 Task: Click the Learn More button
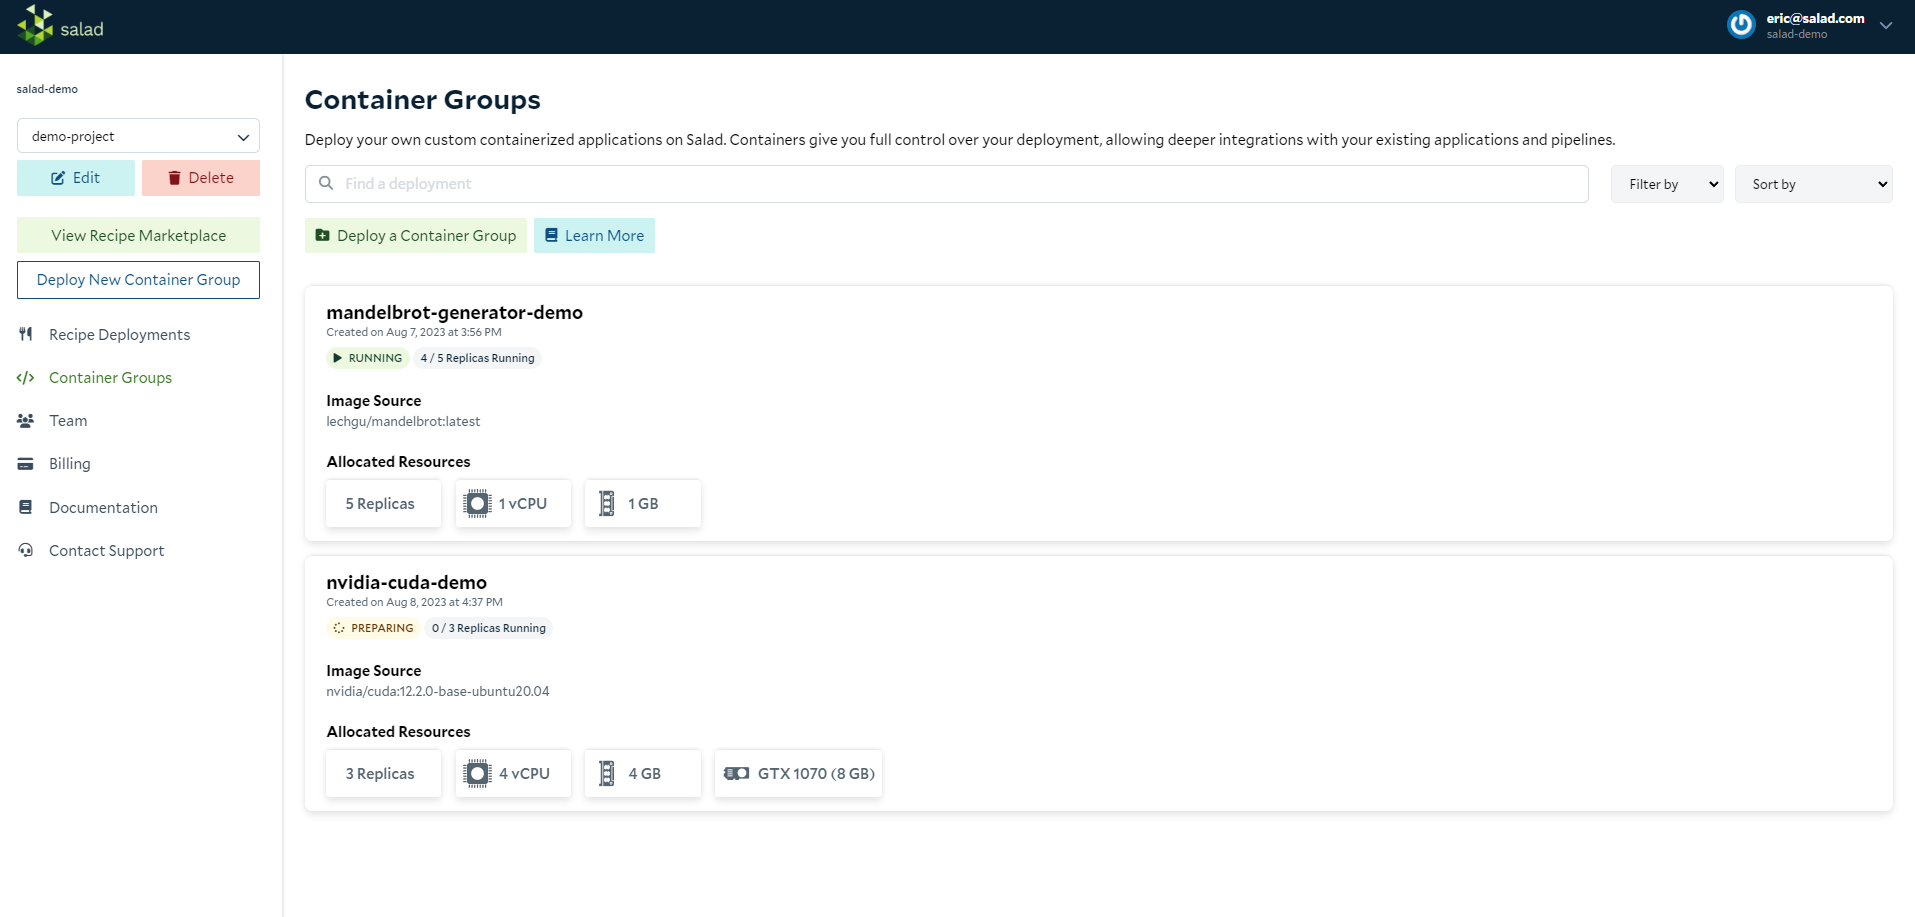click(x=594, y=236)
